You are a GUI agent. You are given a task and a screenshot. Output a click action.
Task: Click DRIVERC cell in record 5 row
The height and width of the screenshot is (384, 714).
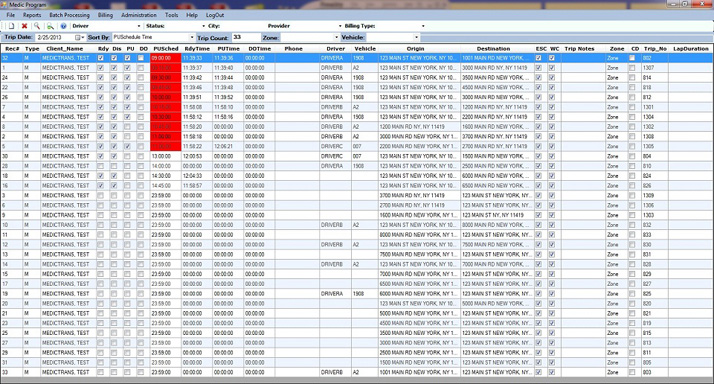[x=336, y=146]
